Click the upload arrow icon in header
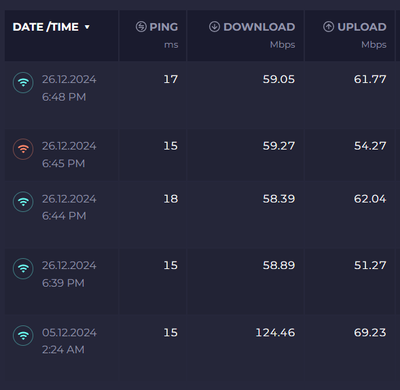Image resolution: width=400 pixels, height=390 pixels. (x=328, y=27)
